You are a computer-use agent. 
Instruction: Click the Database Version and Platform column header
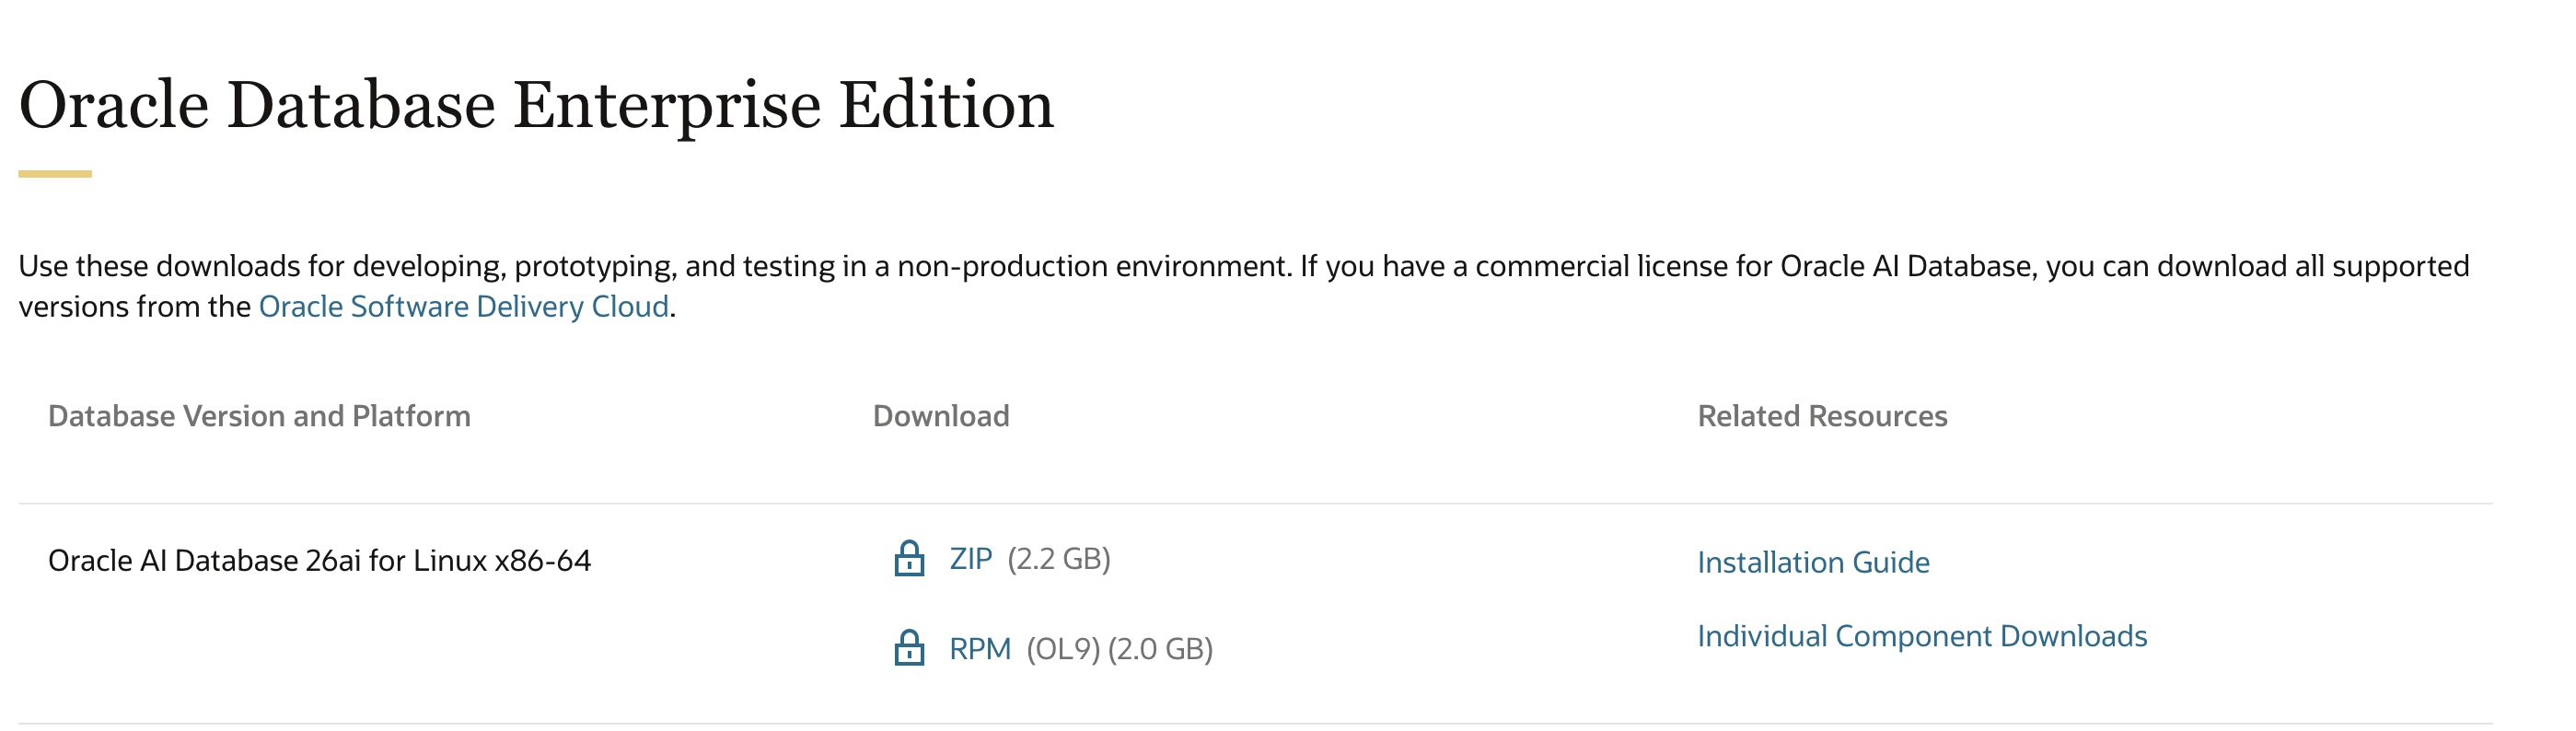(259, 416)
